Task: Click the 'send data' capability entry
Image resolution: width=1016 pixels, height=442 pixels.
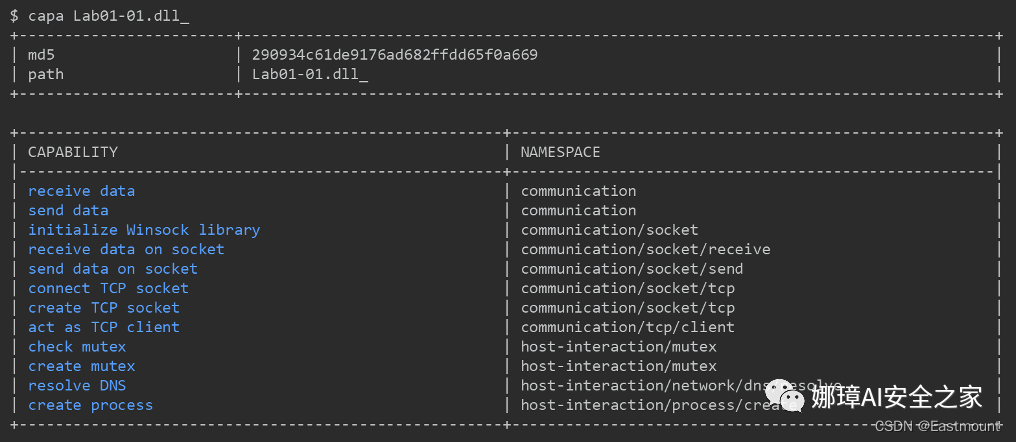Action: [68, 211]
